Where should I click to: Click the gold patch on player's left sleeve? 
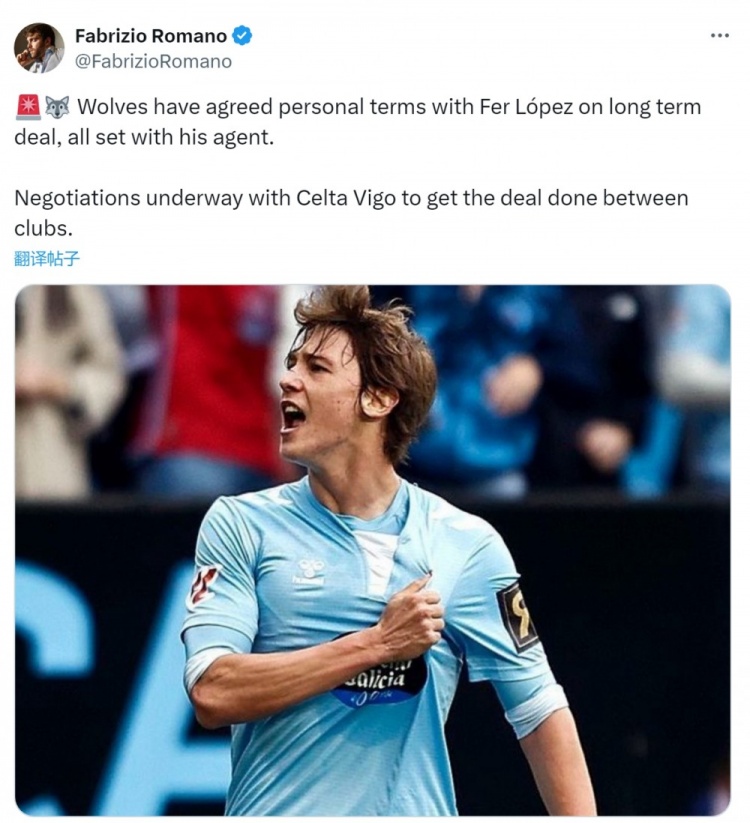click(x=517, y=616)
